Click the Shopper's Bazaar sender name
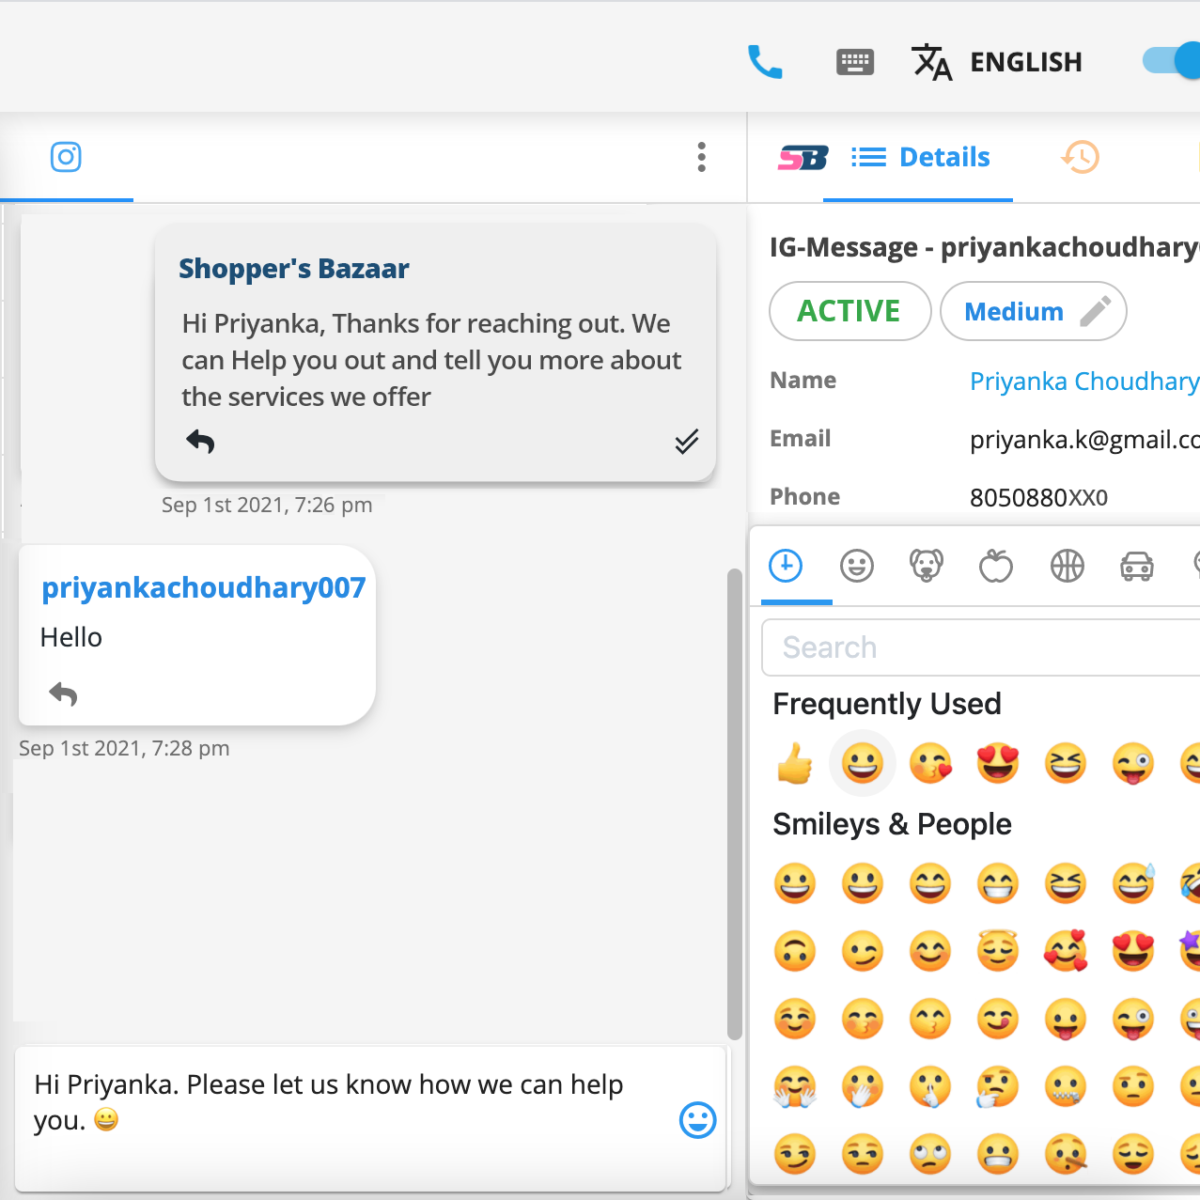 (294, 268)
